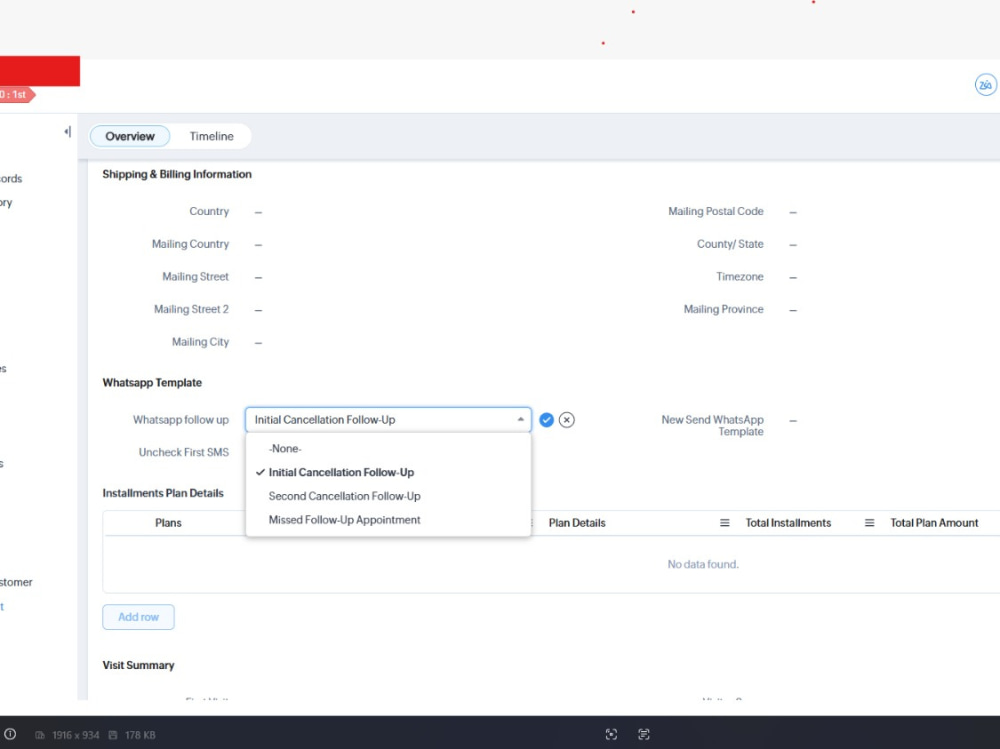The width and height of the screenshot is (1000, 749).
Task: Click the Installments Plan Details heading
Action: point(163,493)
